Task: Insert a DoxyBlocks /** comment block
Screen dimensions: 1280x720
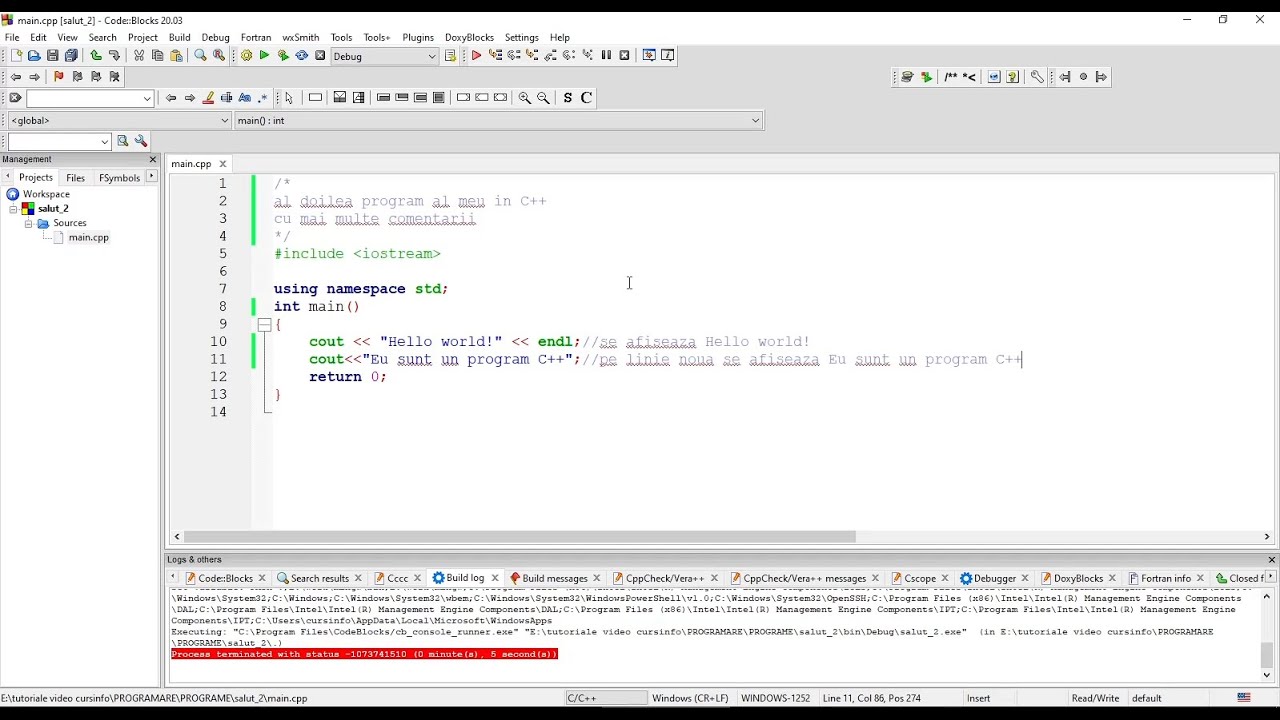Action: pos(950,77)
